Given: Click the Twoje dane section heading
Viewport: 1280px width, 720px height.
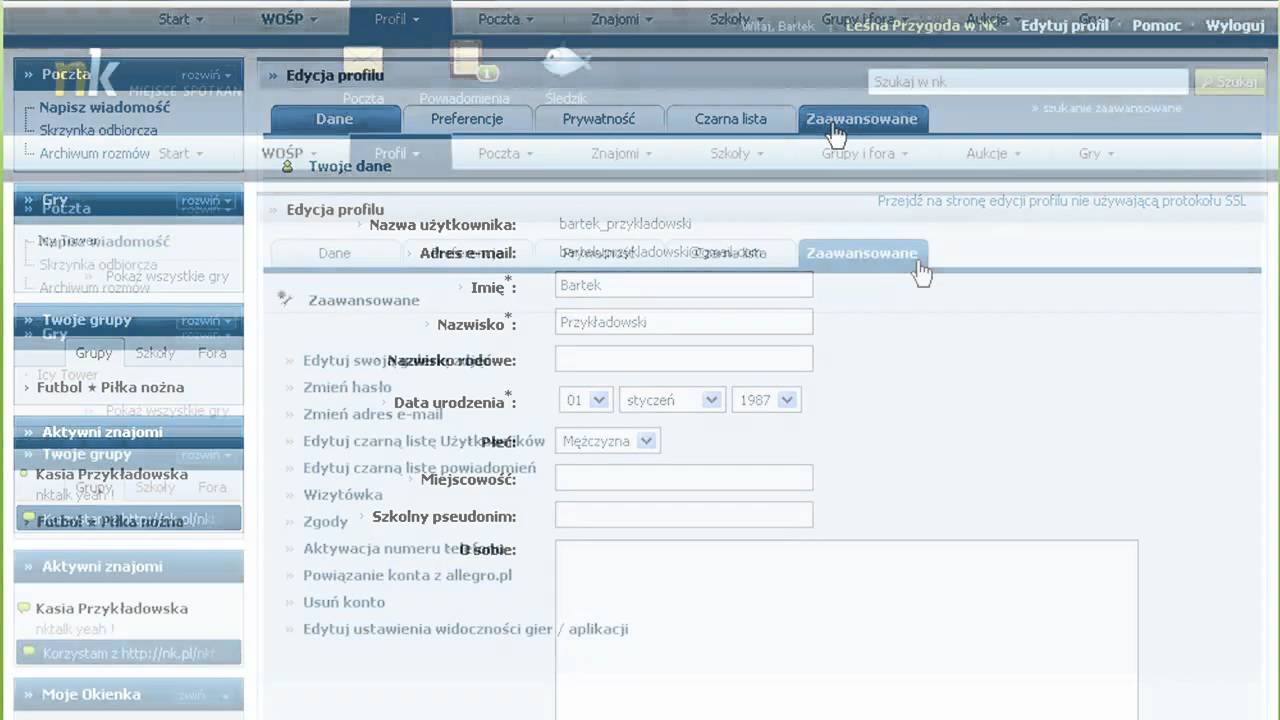Looking at the screenshot, I should (350, 166).
